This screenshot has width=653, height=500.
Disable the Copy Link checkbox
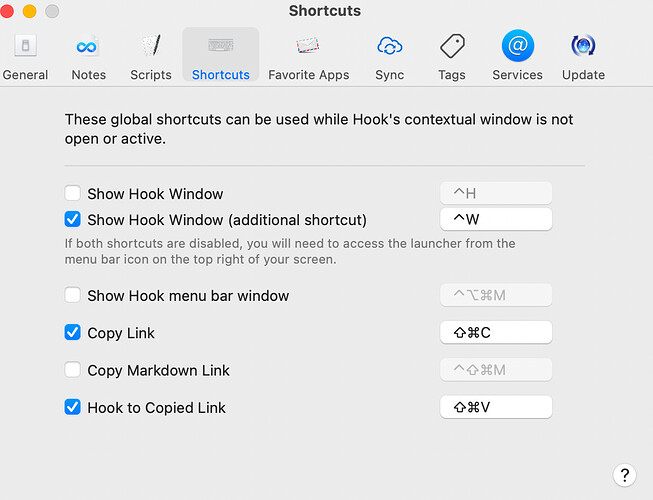(72, 332)
